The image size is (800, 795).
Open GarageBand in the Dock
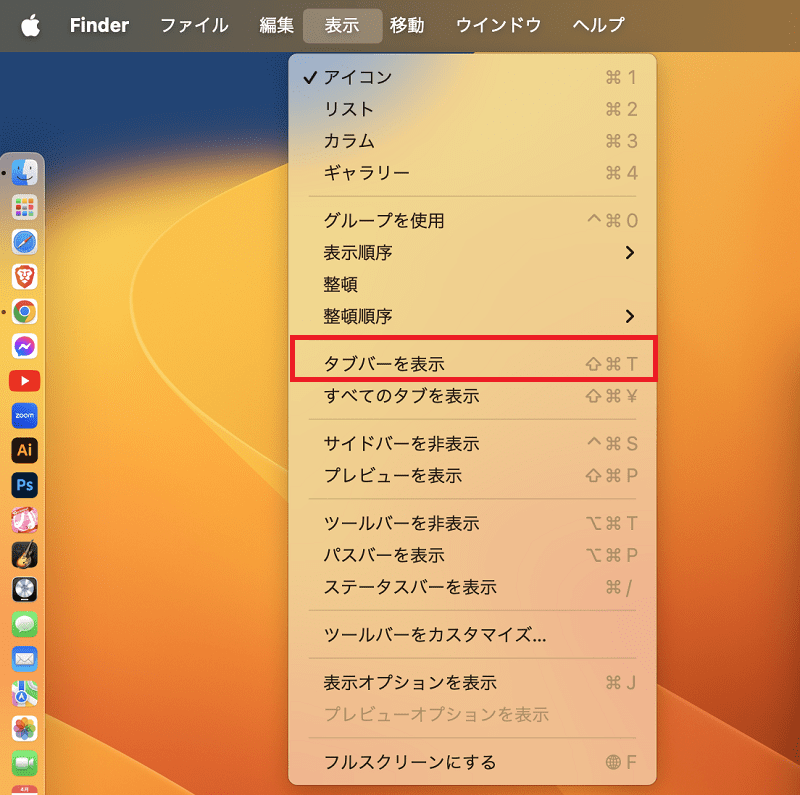[24, 555]
